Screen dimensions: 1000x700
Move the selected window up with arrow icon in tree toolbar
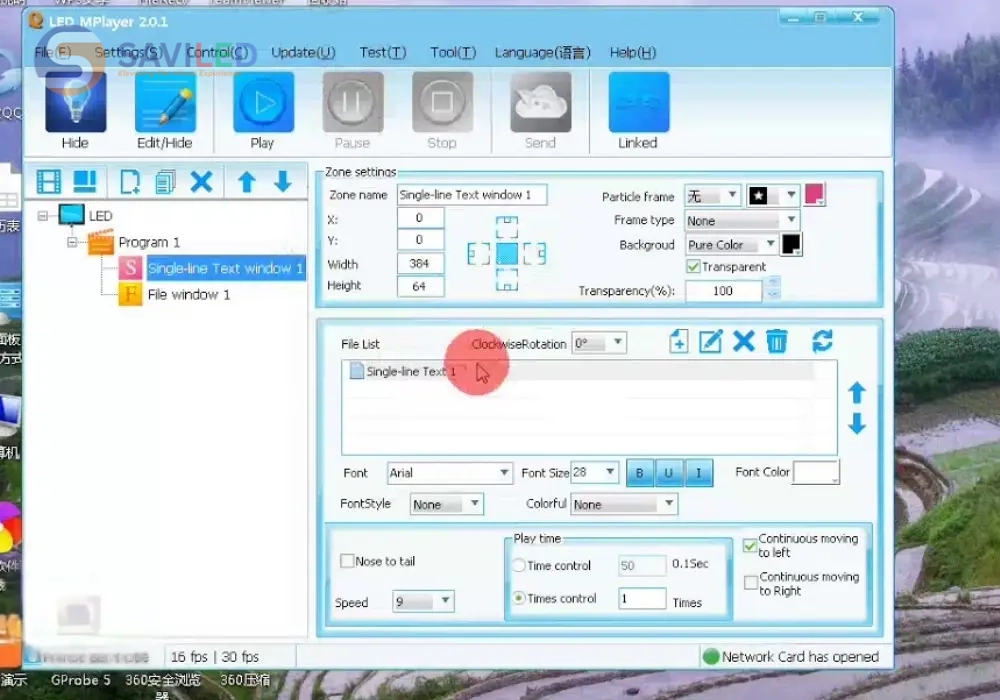pyautogui.click(x=247, y=181)
